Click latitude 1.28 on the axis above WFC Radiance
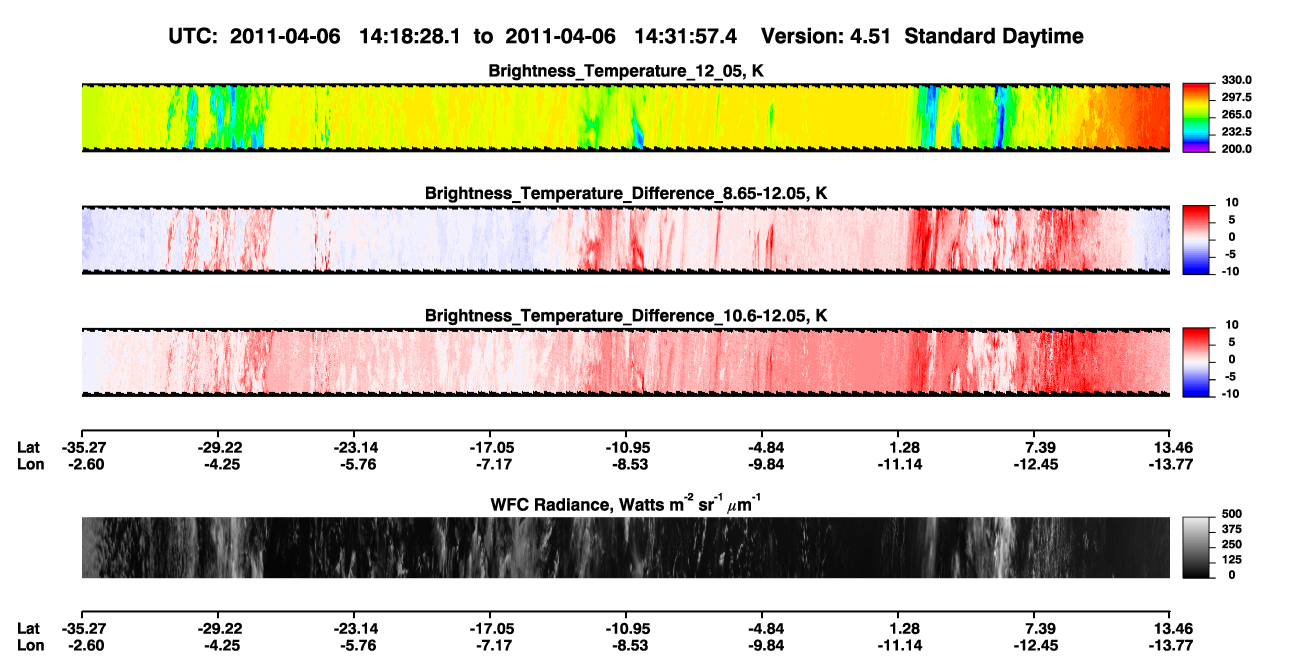The image size is (1300, 667). tap(902, 447)
